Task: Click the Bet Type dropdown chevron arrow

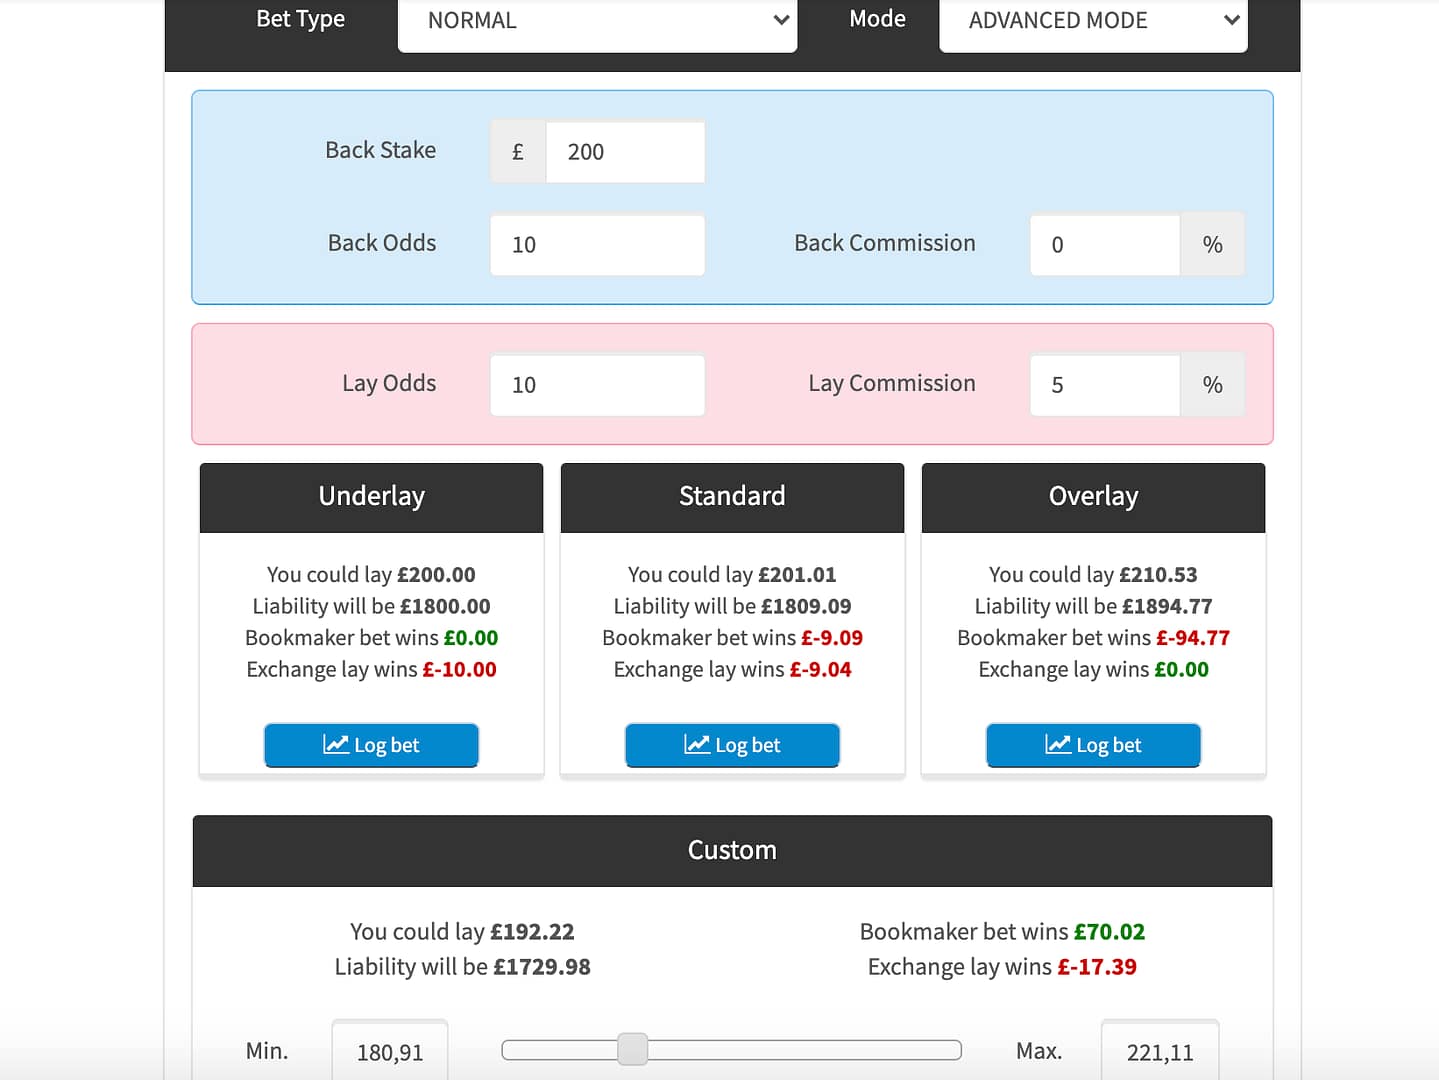Action: point(781,20)
